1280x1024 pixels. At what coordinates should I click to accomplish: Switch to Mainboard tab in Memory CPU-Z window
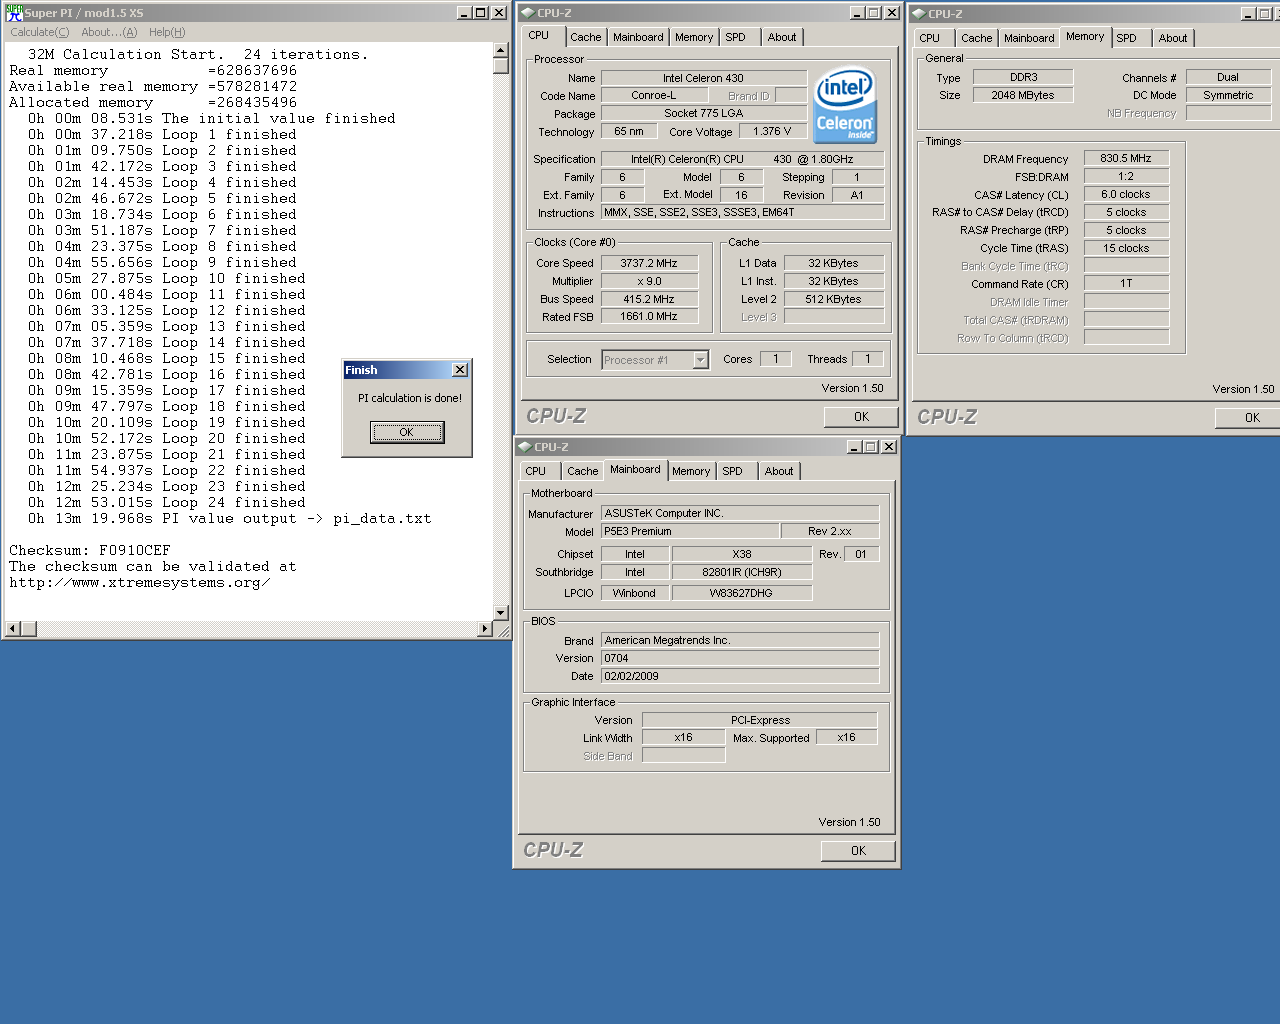1029,38
